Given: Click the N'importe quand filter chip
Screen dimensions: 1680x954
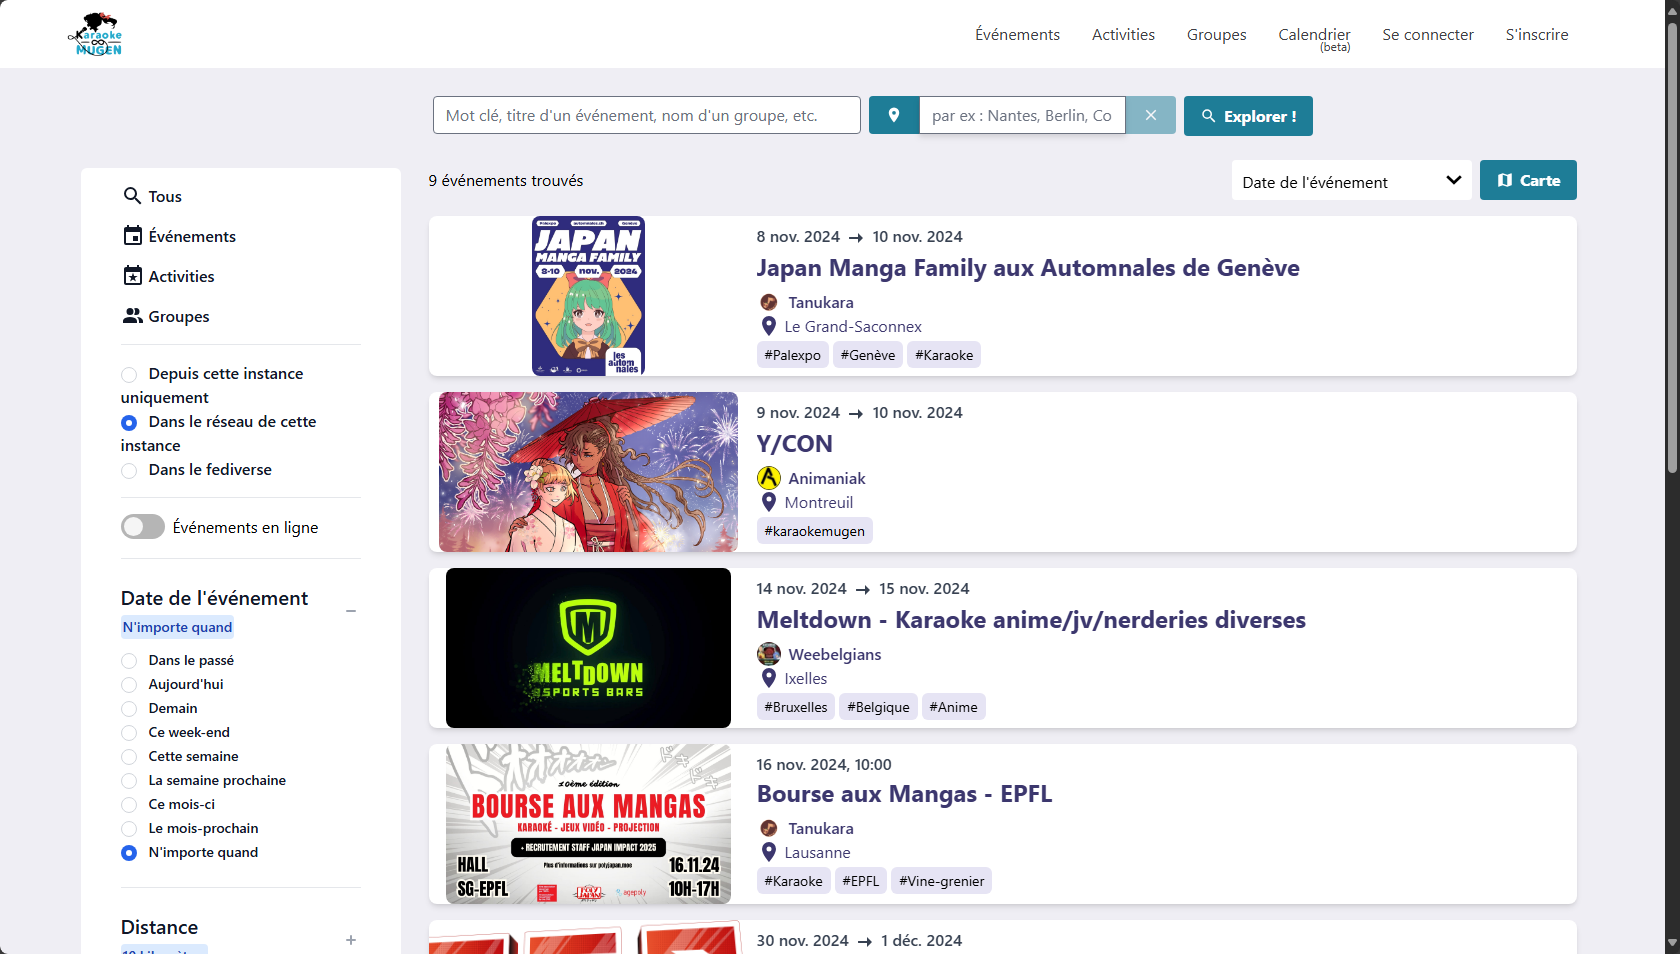Looking at the screenshot, I should coord(178,627).
